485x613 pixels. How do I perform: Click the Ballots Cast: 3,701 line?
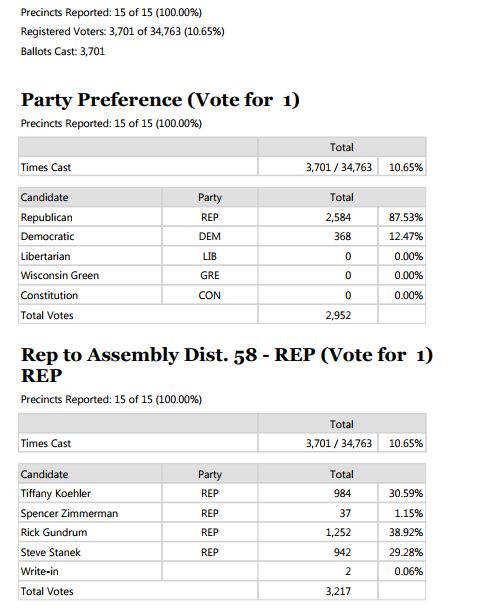coord(63,51)
